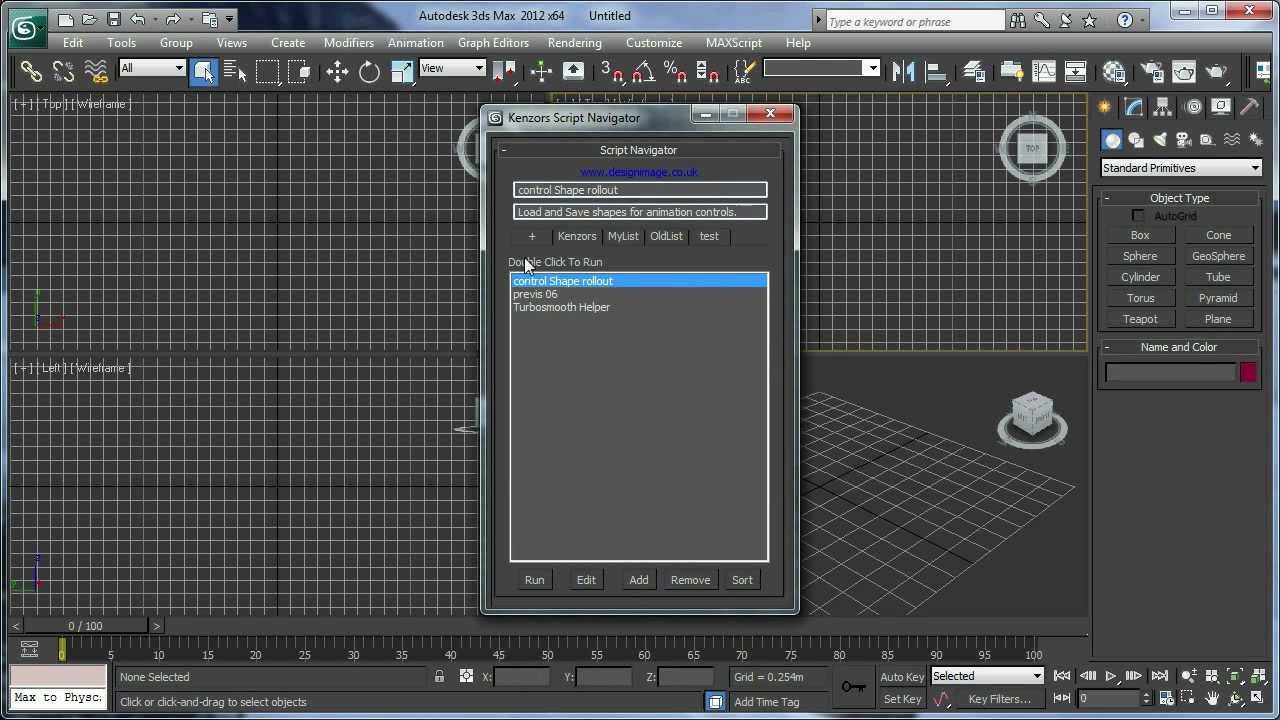Viewport: 1280px width, 720px height.
Task: Toggle Set Key mode
Action: [902, 699]
